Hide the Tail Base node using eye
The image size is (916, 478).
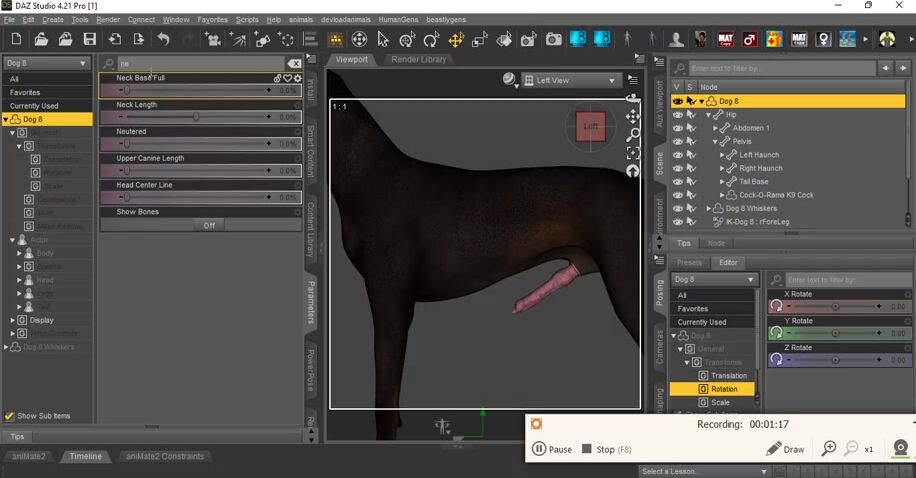pyautogui.click(x=677, y=182)
